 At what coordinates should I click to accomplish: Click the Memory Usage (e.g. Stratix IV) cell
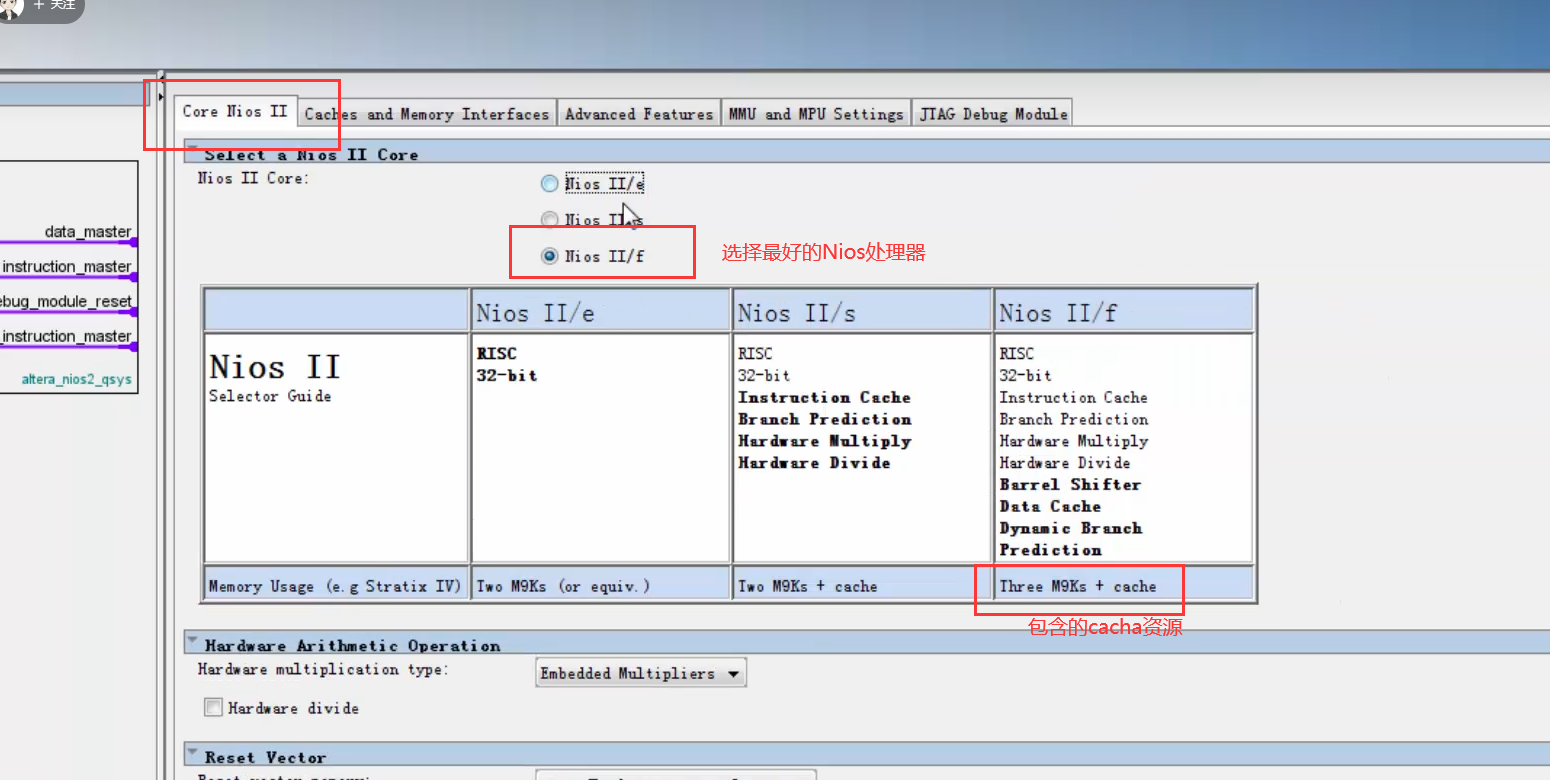(x=337, y=586)
